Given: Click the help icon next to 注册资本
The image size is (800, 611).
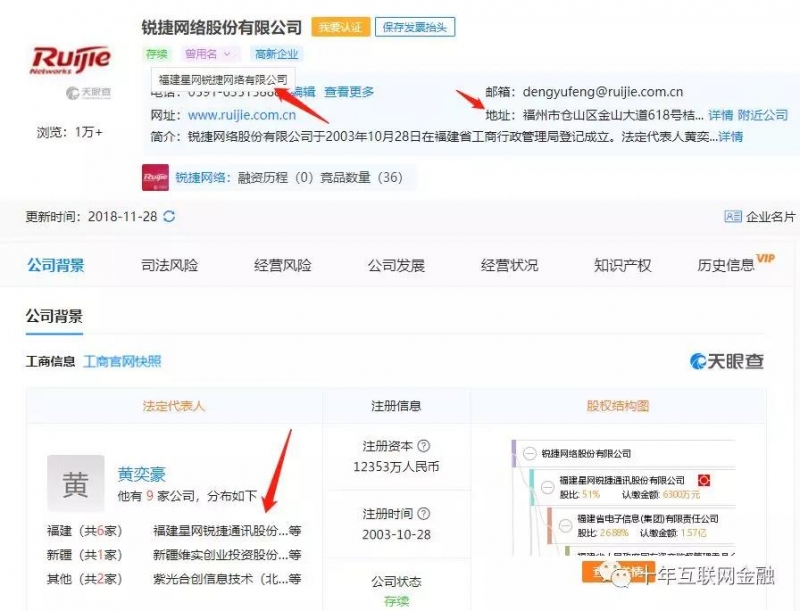Looking at the screenshot, I should click(423, 446).
